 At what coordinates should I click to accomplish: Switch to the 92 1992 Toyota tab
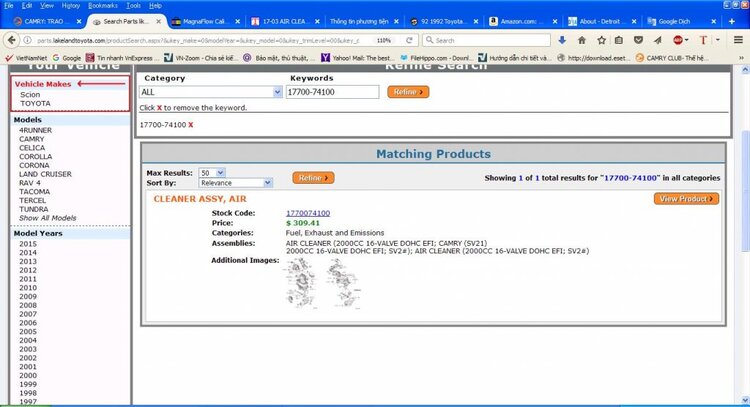point(443,22)
